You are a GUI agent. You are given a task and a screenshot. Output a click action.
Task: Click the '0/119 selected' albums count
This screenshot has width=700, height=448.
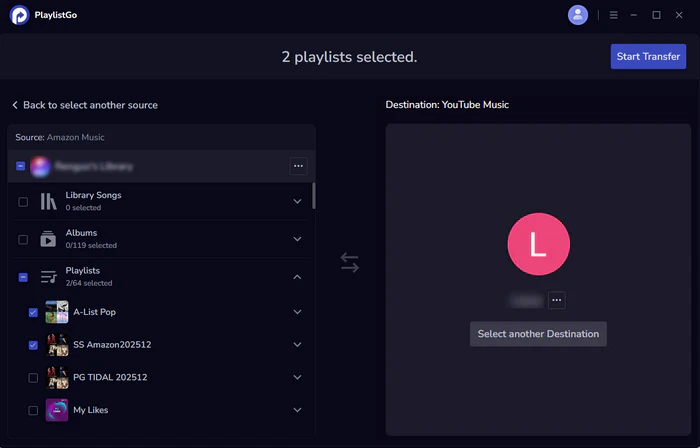pyautogui.click(x=91, y=245)
